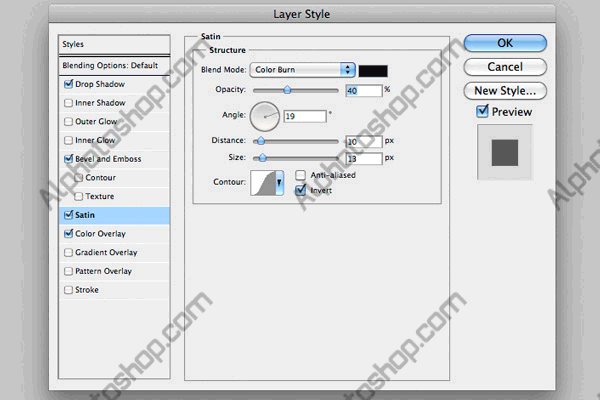Enable the Inner Shadow checkbox

point(68,103)
